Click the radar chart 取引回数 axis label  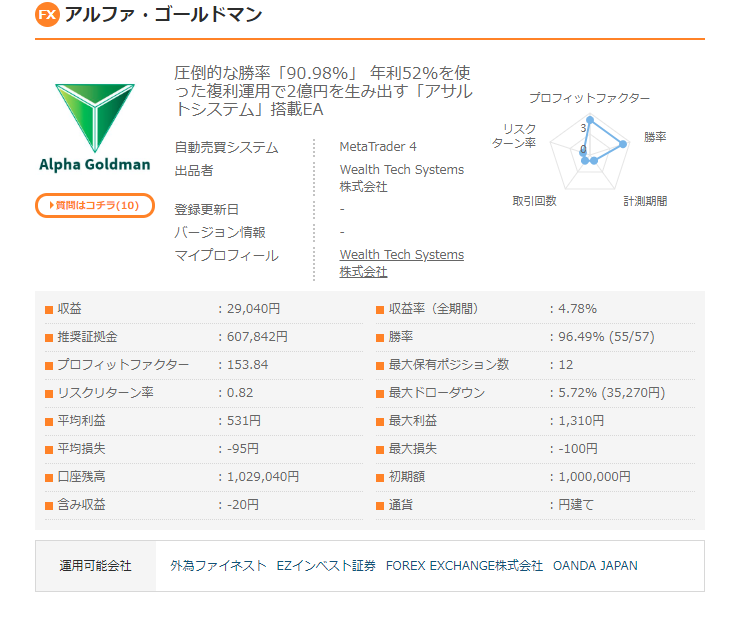pos(535,201)
